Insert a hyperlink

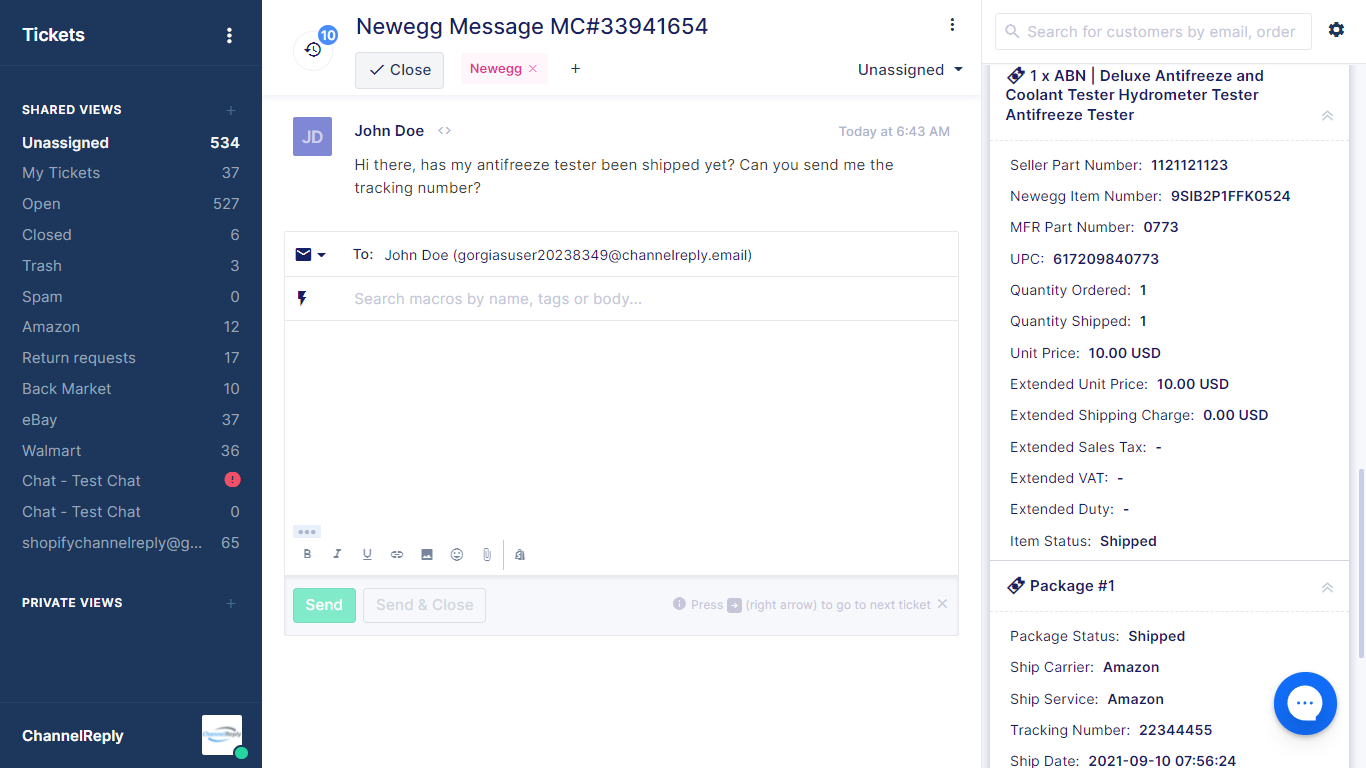(397, 554)
